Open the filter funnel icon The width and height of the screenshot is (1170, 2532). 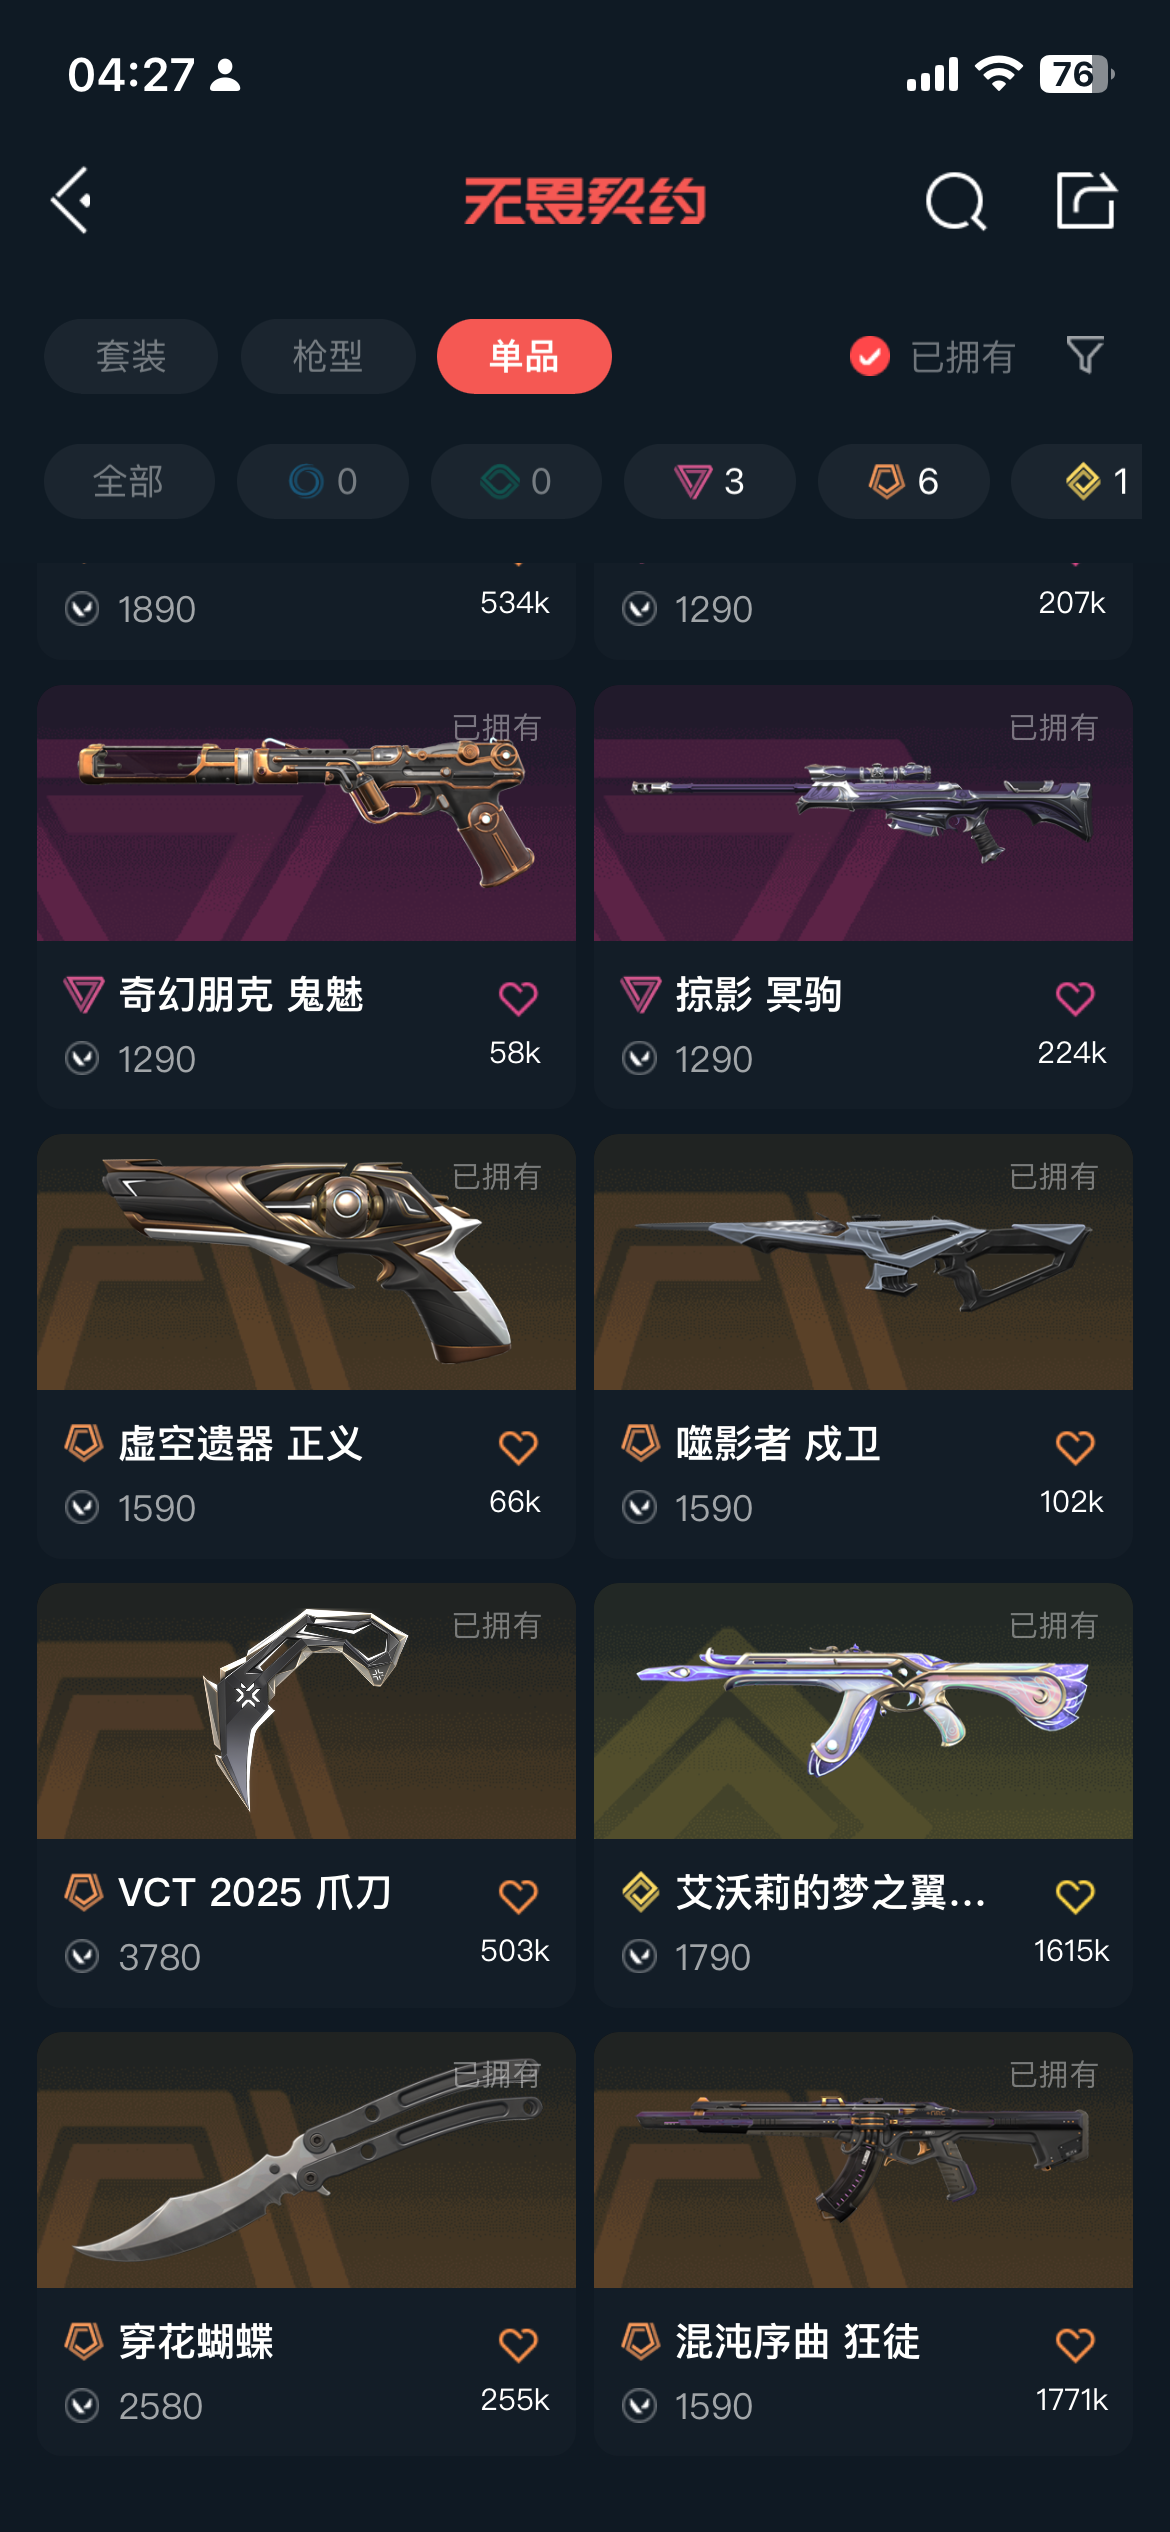coord(1085,355)
